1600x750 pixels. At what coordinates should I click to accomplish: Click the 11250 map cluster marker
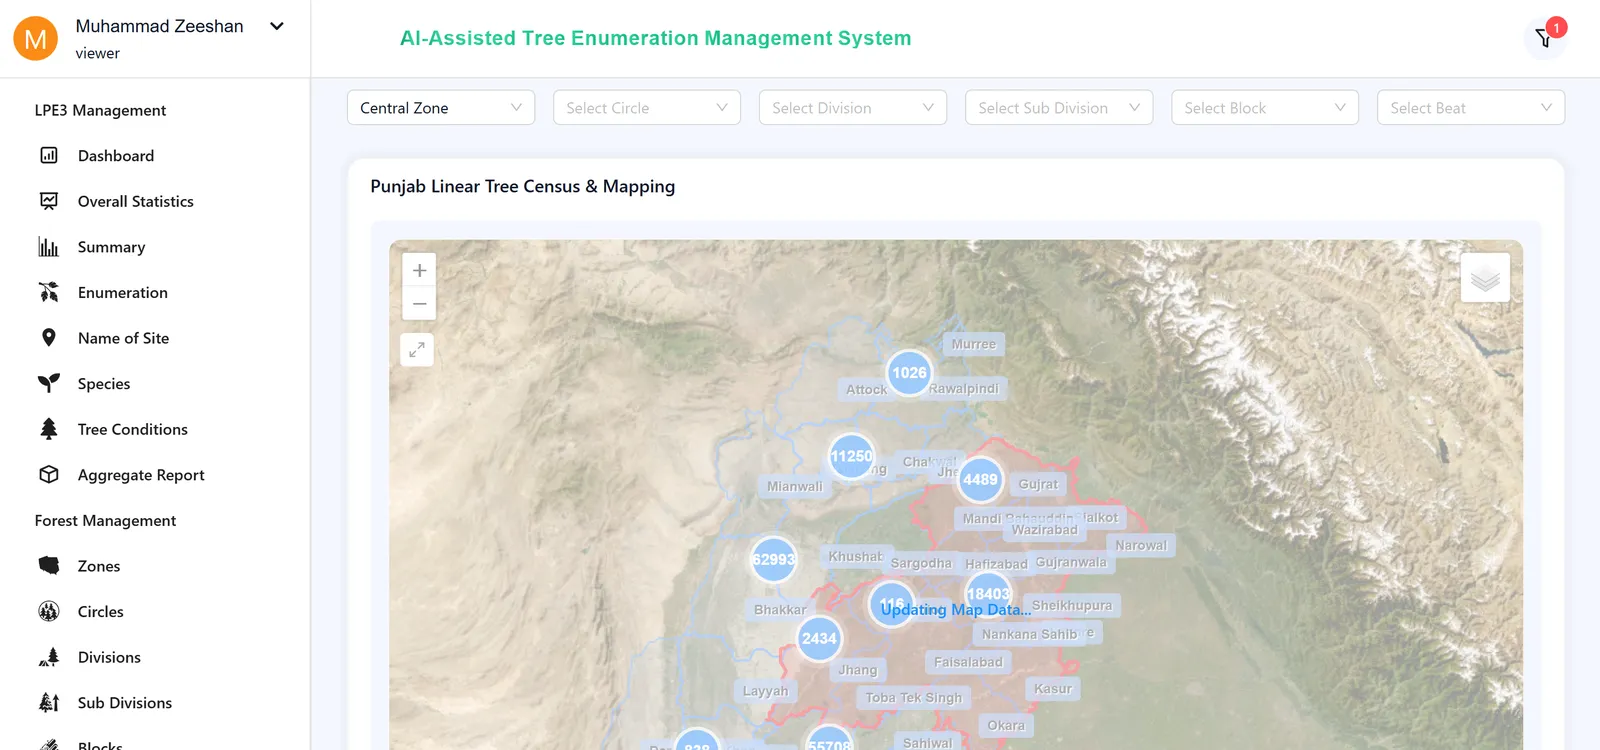852,456
